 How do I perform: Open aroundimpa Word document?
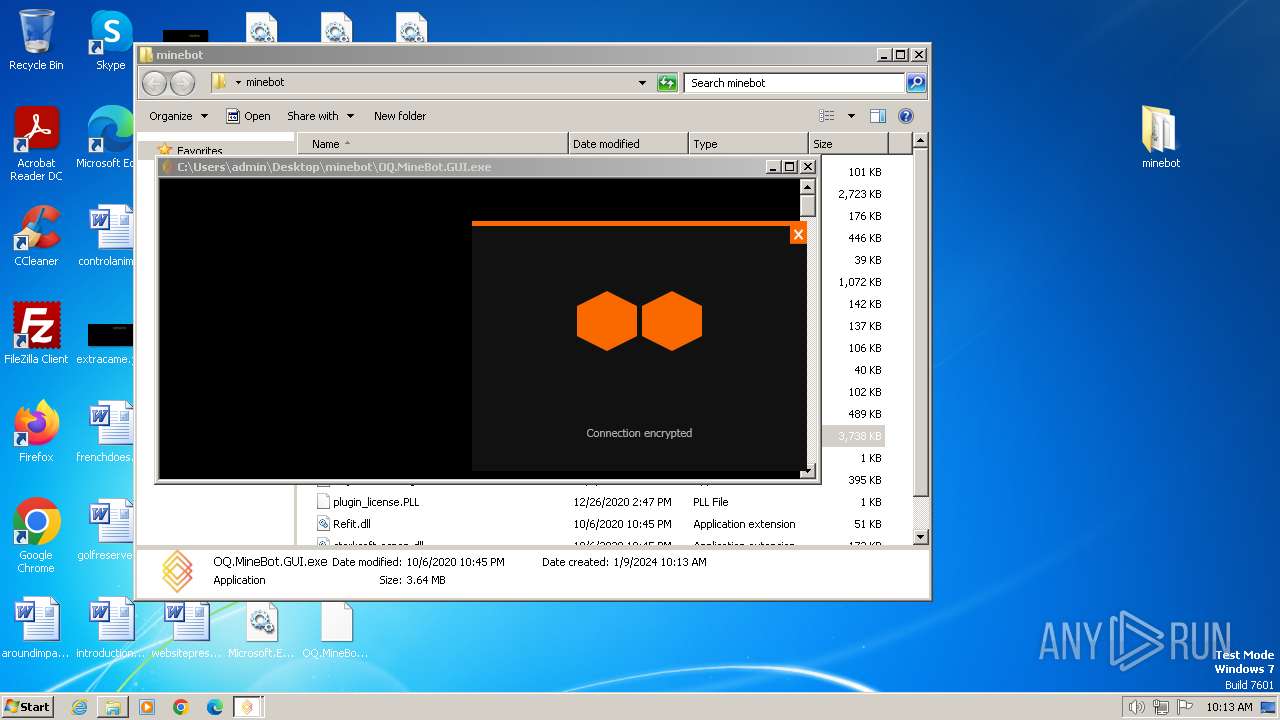(x=36, y=628)
